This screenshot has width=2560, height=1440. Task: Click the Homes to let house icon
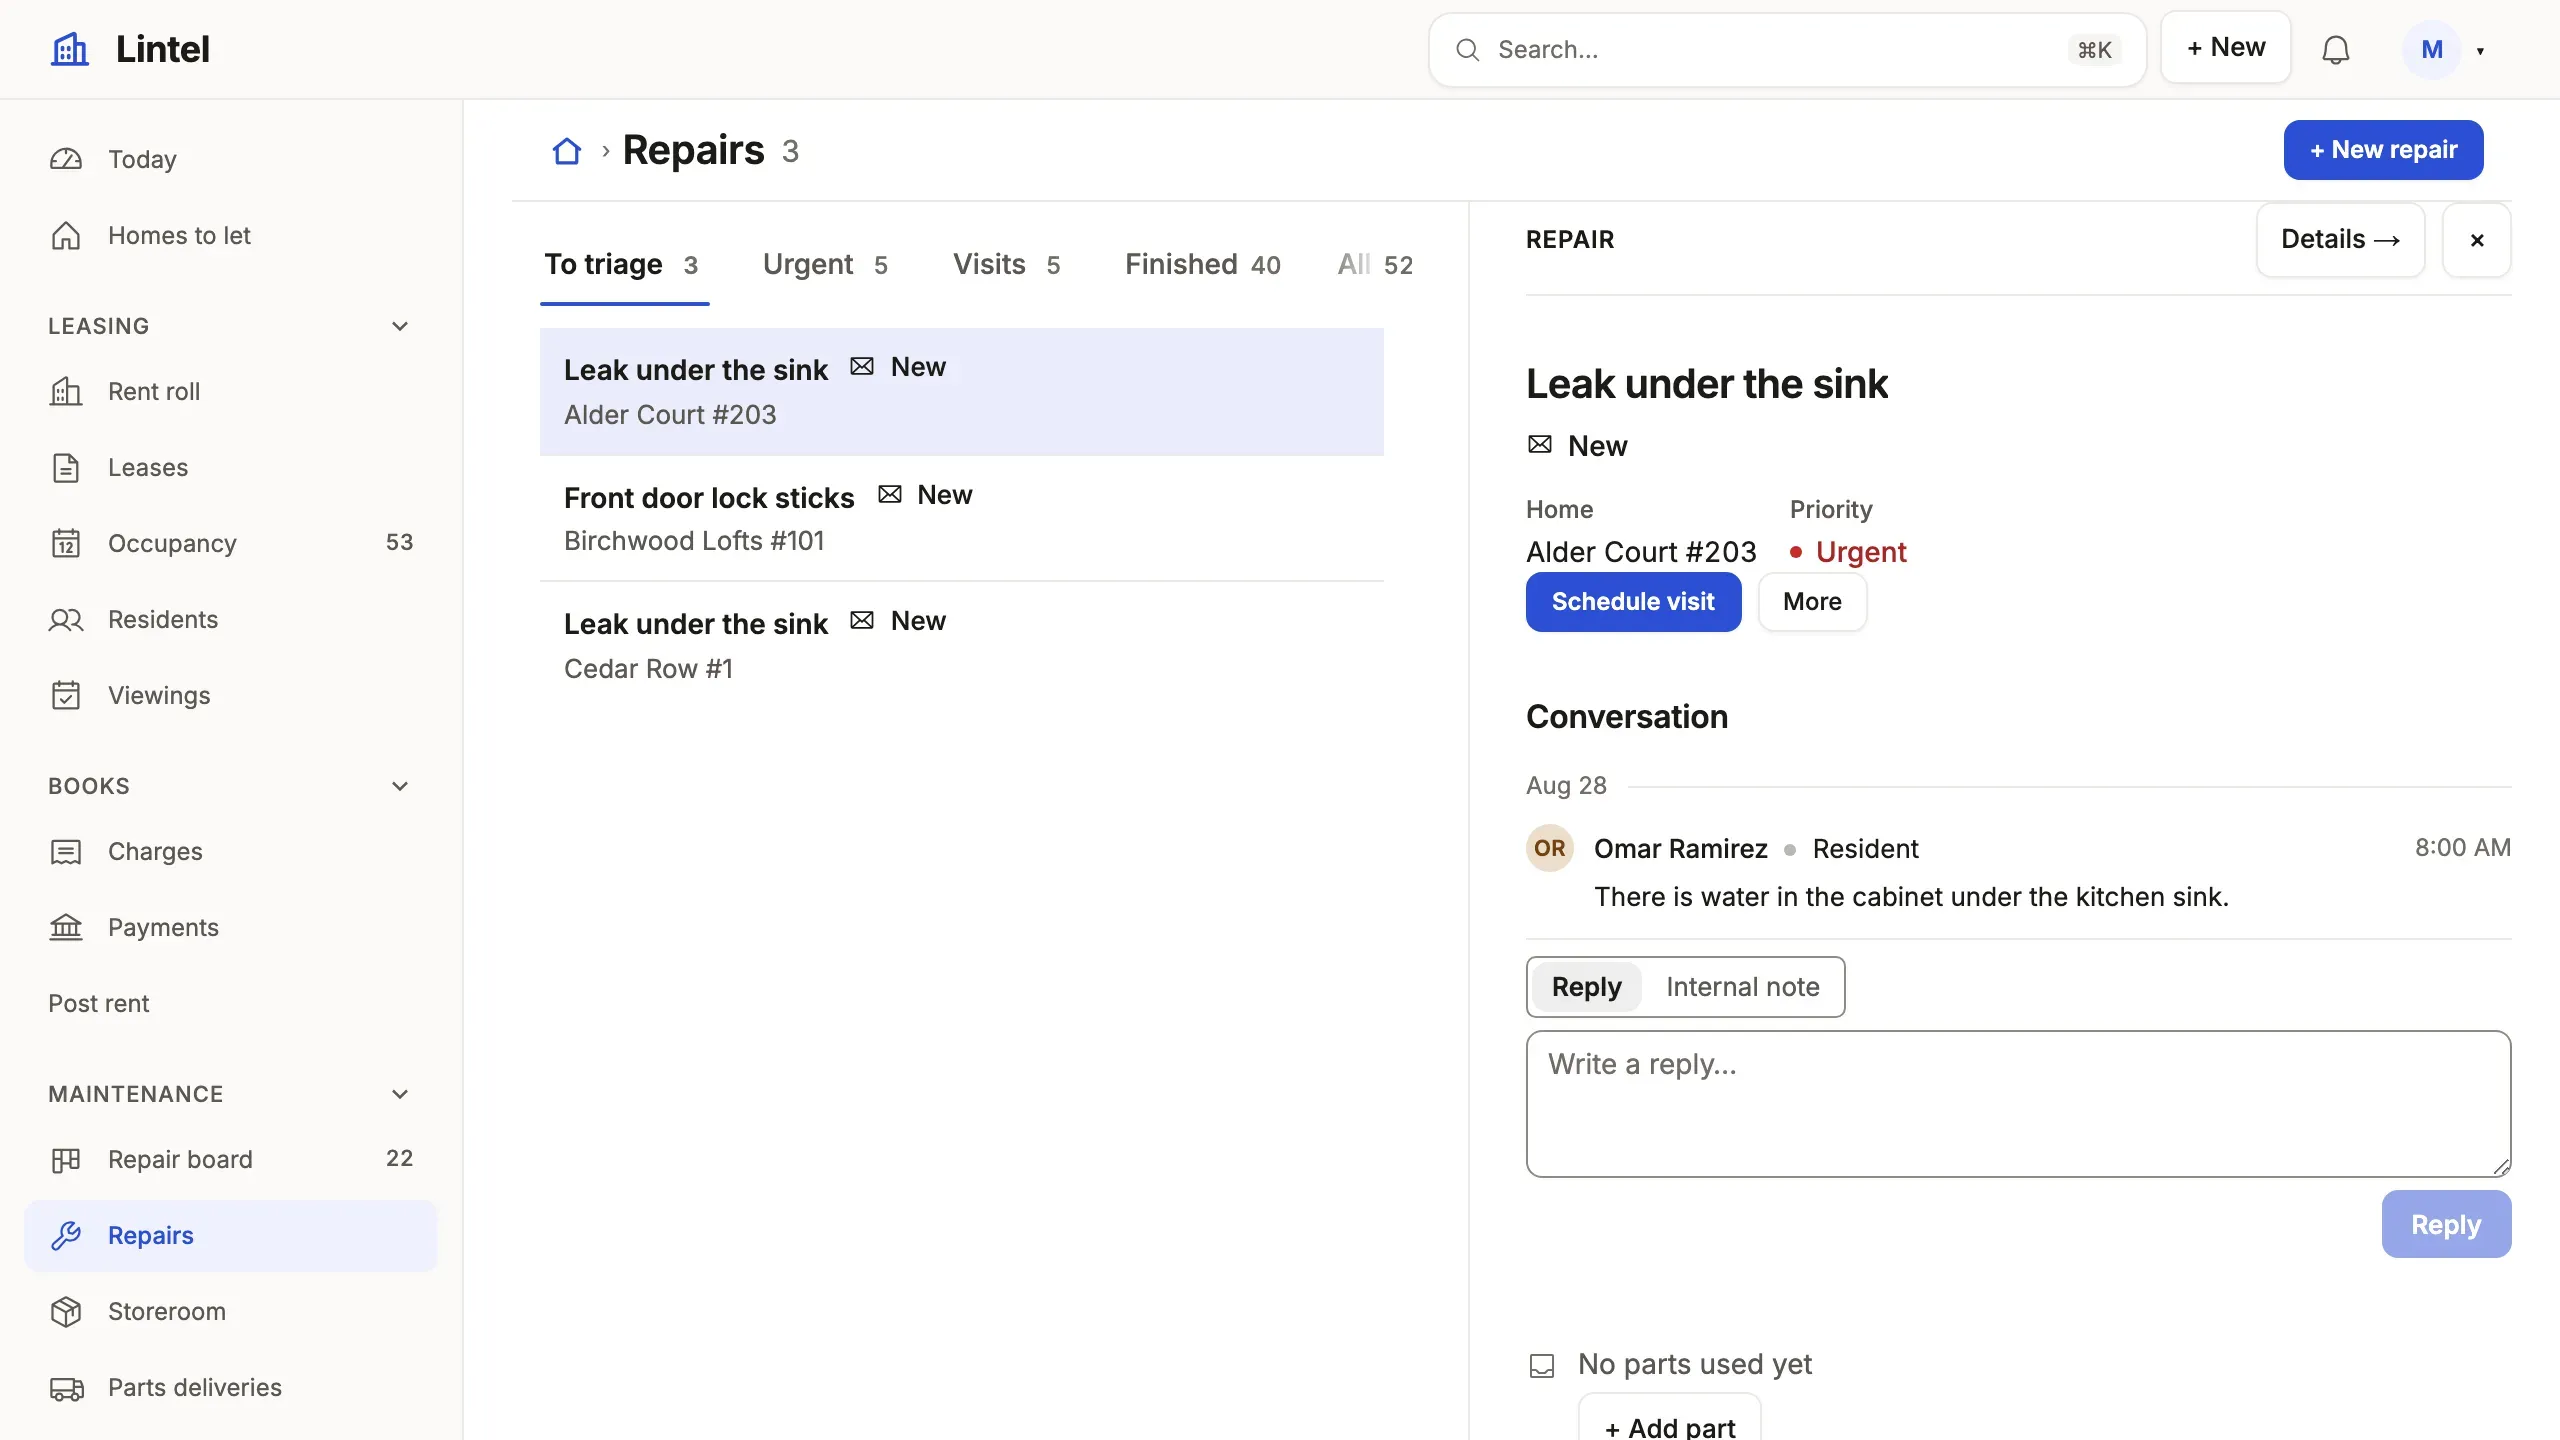coord(66,235)
